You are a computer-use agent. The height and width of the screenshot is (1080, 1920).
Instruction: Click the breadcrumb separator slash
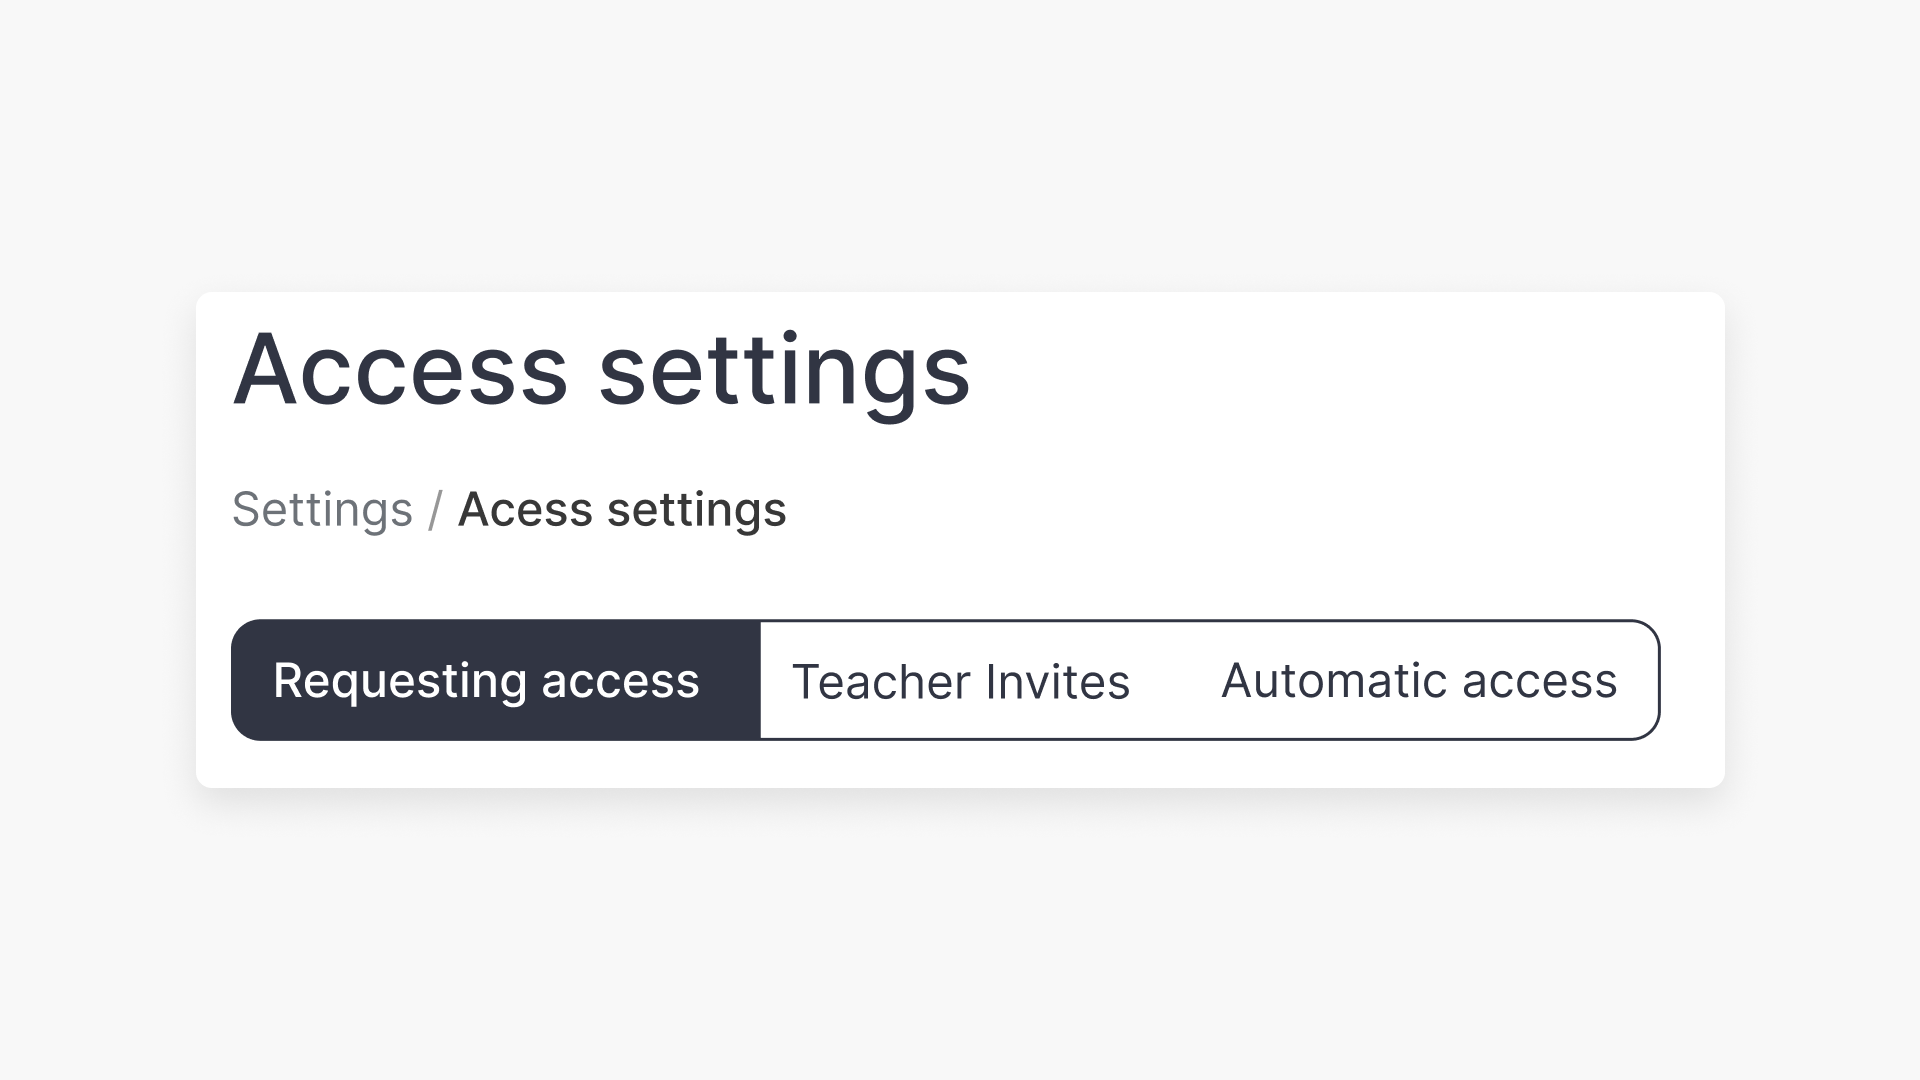pos(436,510)
